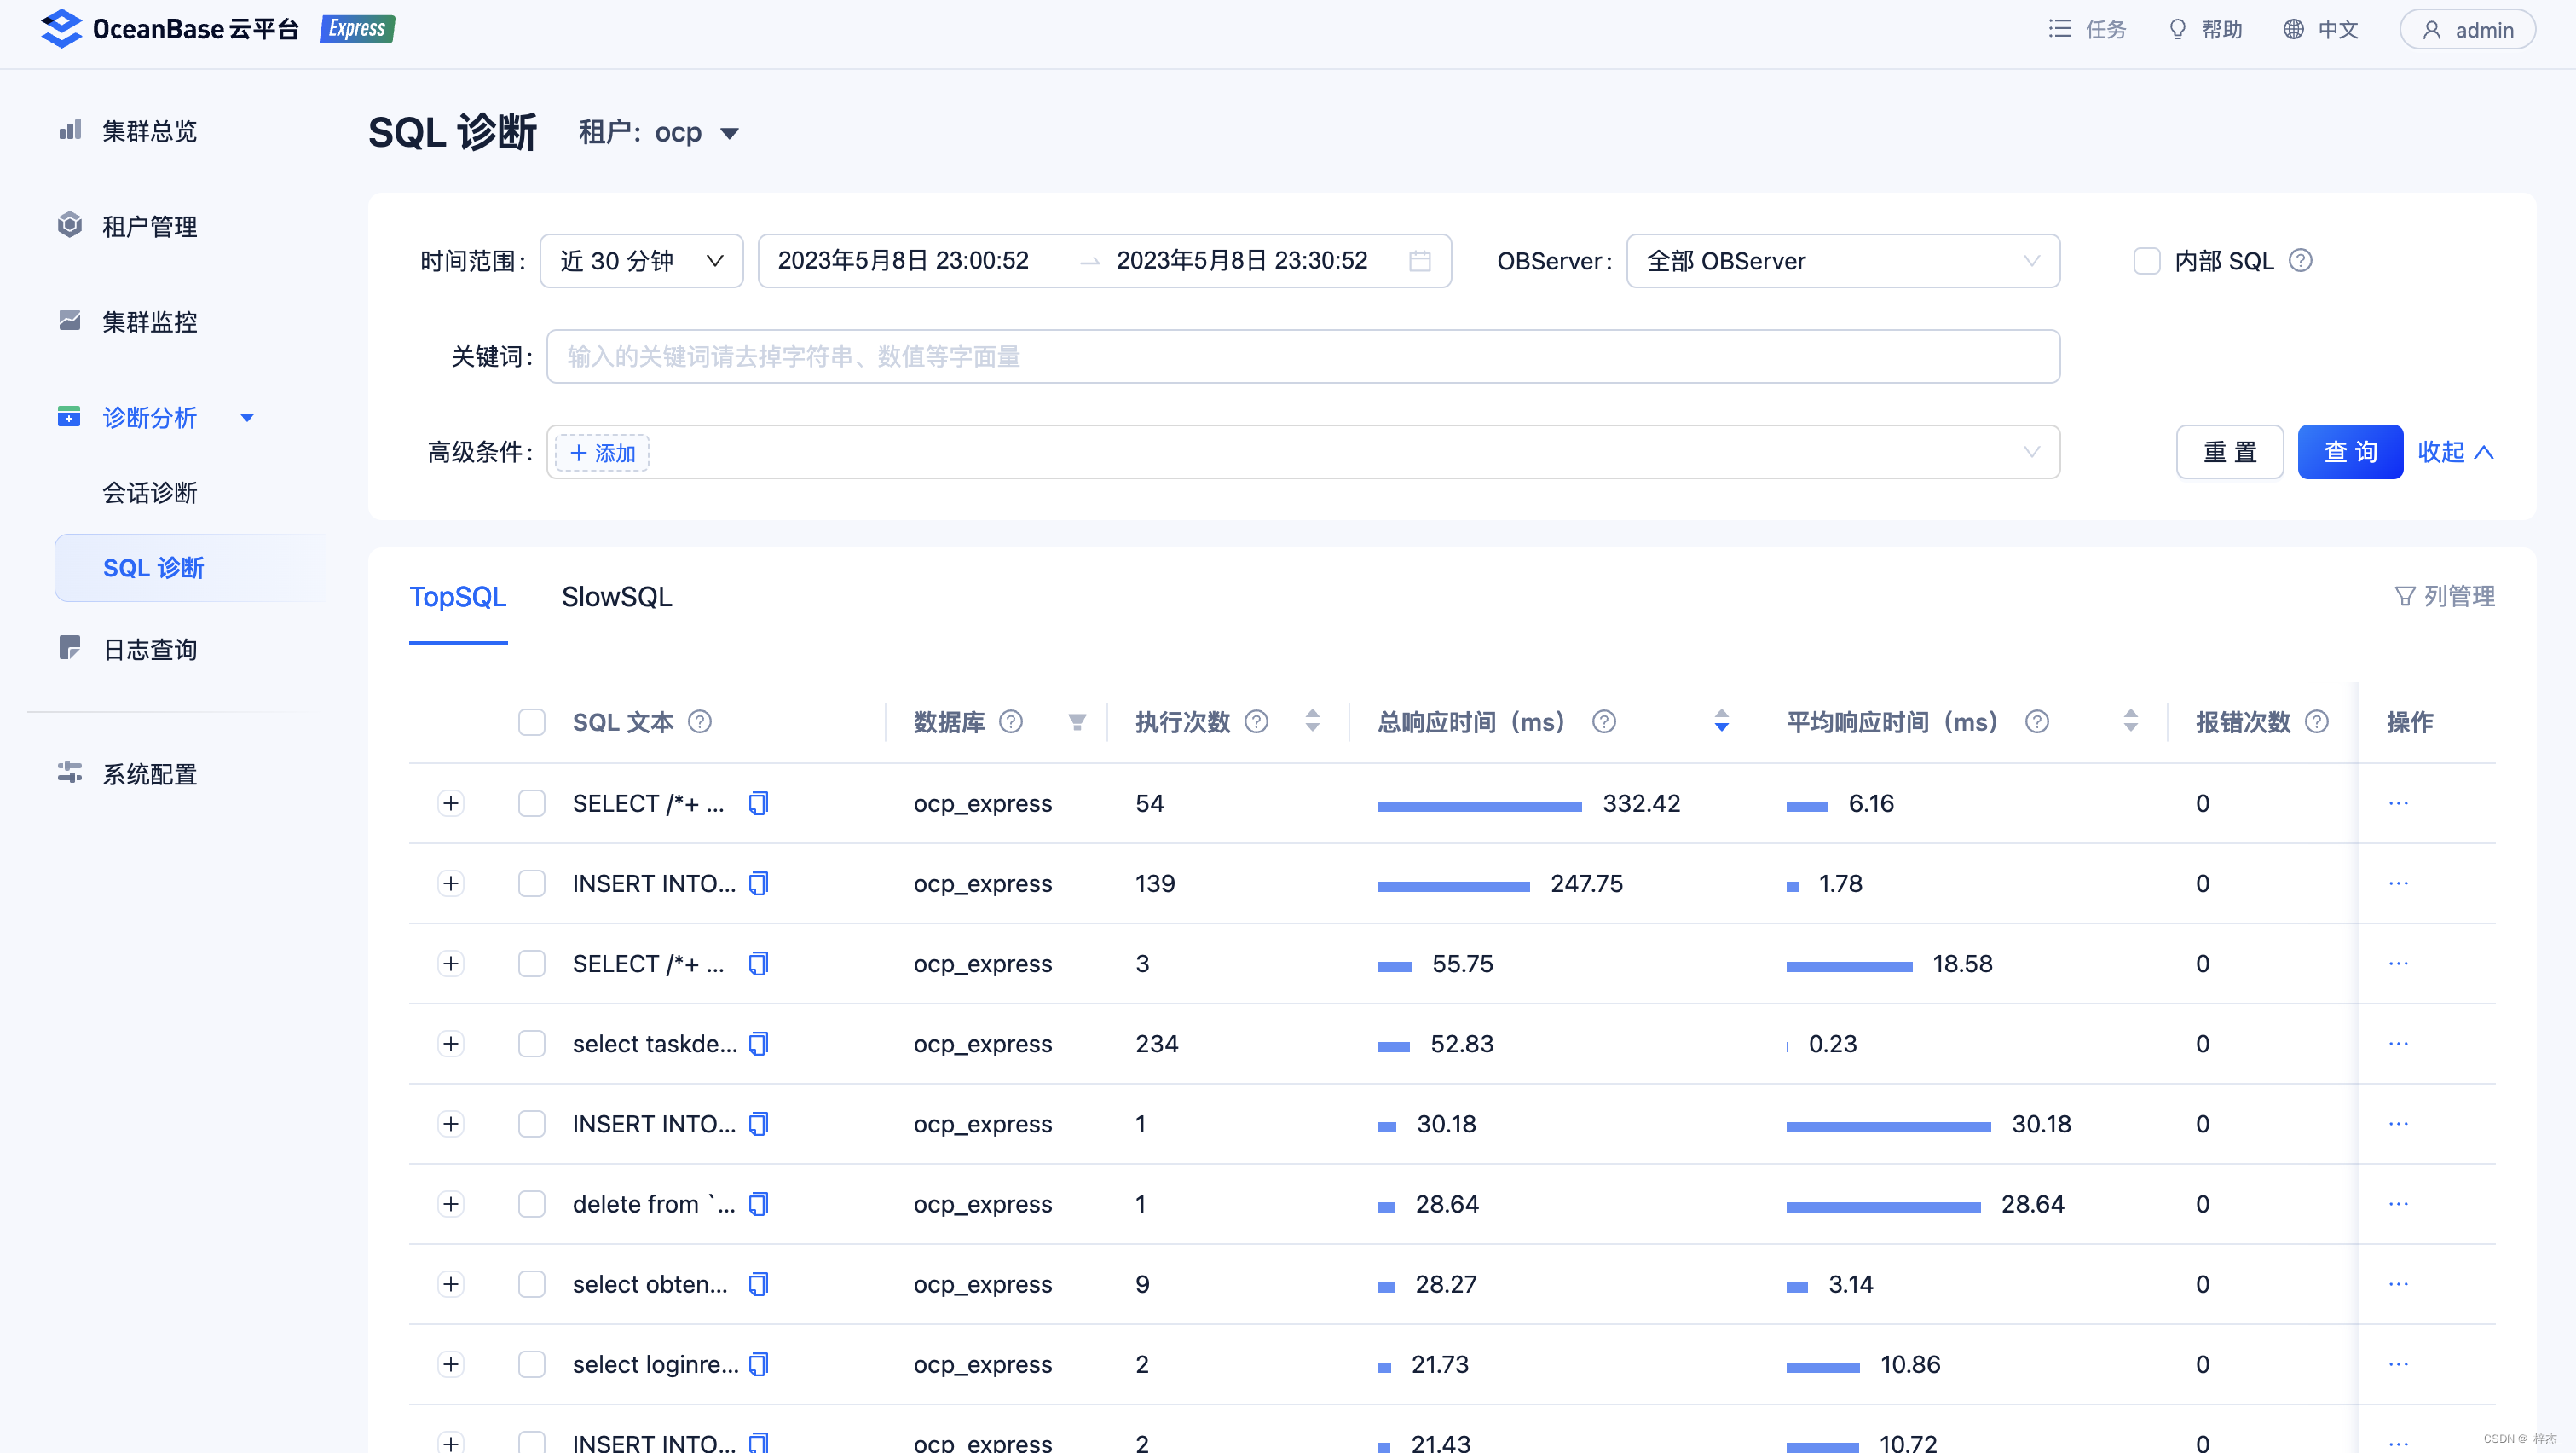The width and height of the screenshot is (2576, 1453).
Task: Copy SQL text of first SELECT row
Action: 758,803
